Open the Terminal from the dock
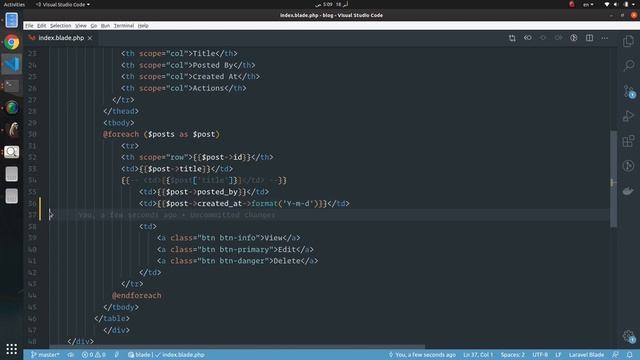640x360 pixels. tap(11, 86)
